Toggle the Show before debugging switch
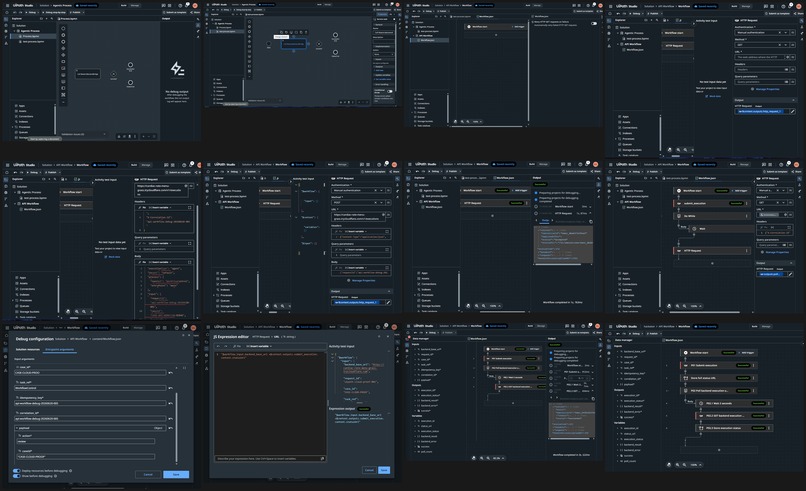This screenshot has height=491, width=806. [16, 476]
